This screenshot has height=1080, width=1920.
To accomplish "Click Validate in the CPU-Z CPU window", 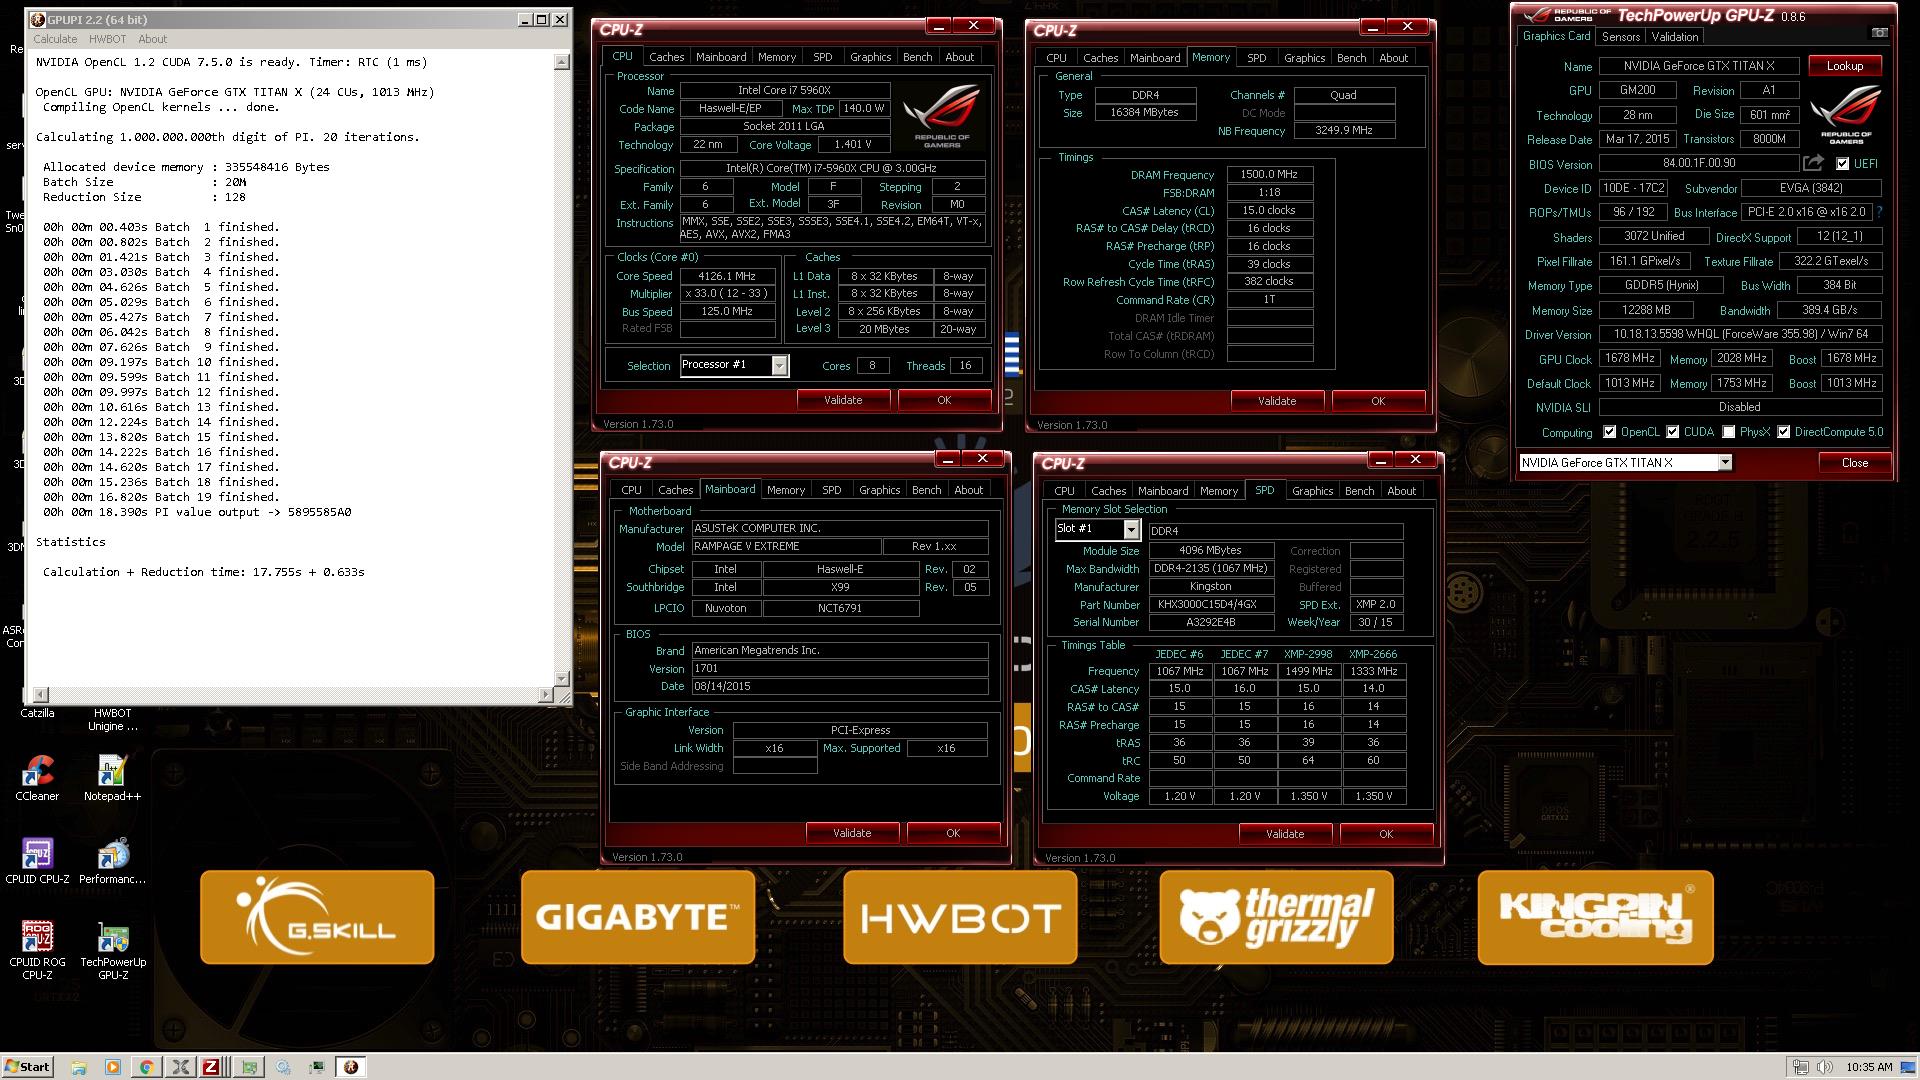I will click(x=843, y=400).
